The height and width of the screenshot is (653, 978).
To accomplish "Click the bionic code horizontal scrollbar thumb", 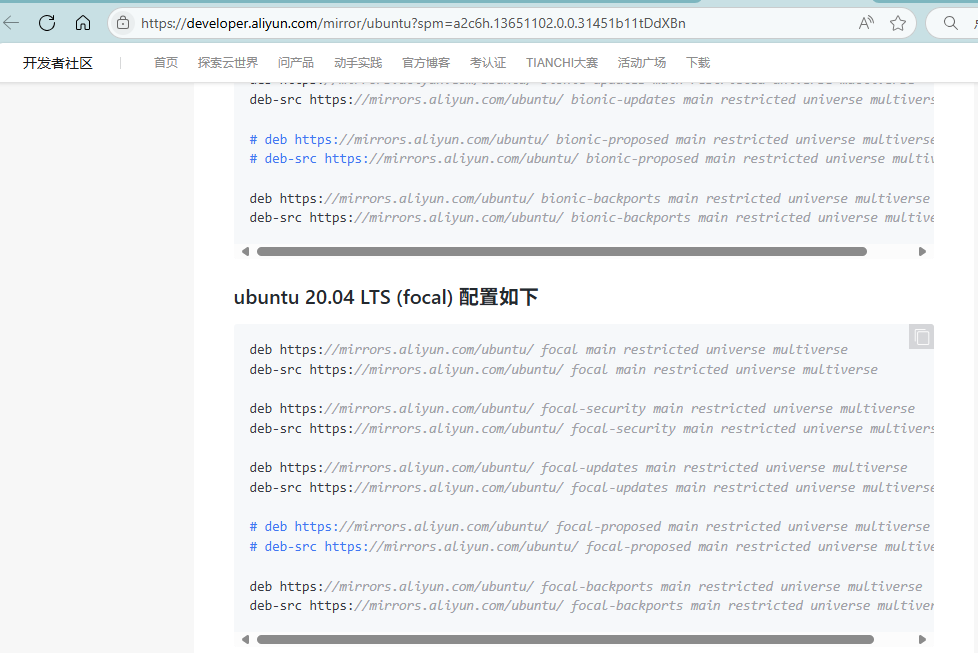I will click(562, 251).
